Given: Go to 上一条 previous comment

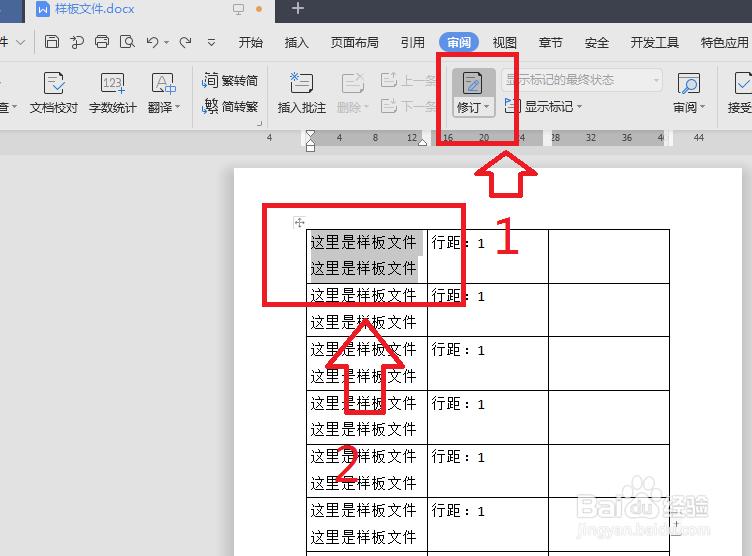Looking at the screenshot, I should coord(408,80).
